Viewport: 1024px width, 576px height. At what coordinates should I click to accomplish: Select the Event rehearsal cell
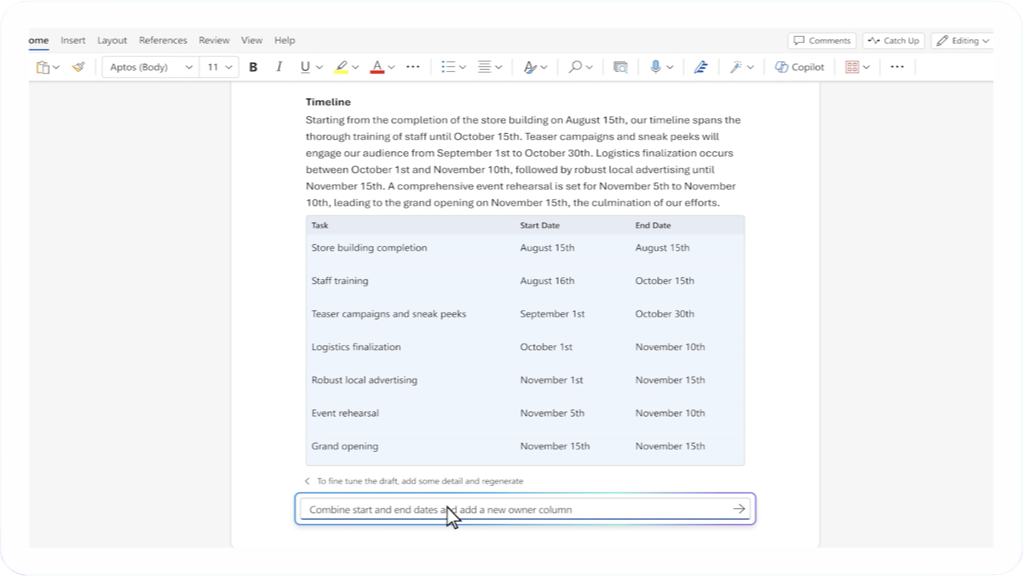(345, 413)
